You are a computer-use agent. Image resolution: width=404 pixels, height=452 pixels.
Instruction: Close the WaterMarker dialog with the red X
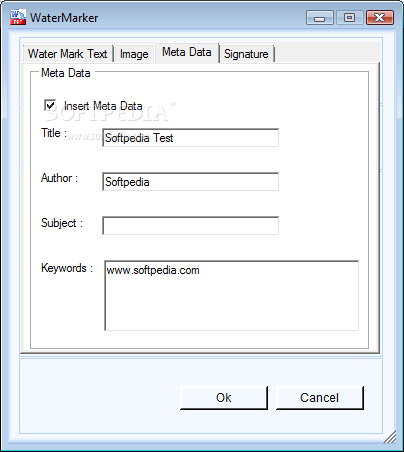pyautogui.click(x=380, y=17)
